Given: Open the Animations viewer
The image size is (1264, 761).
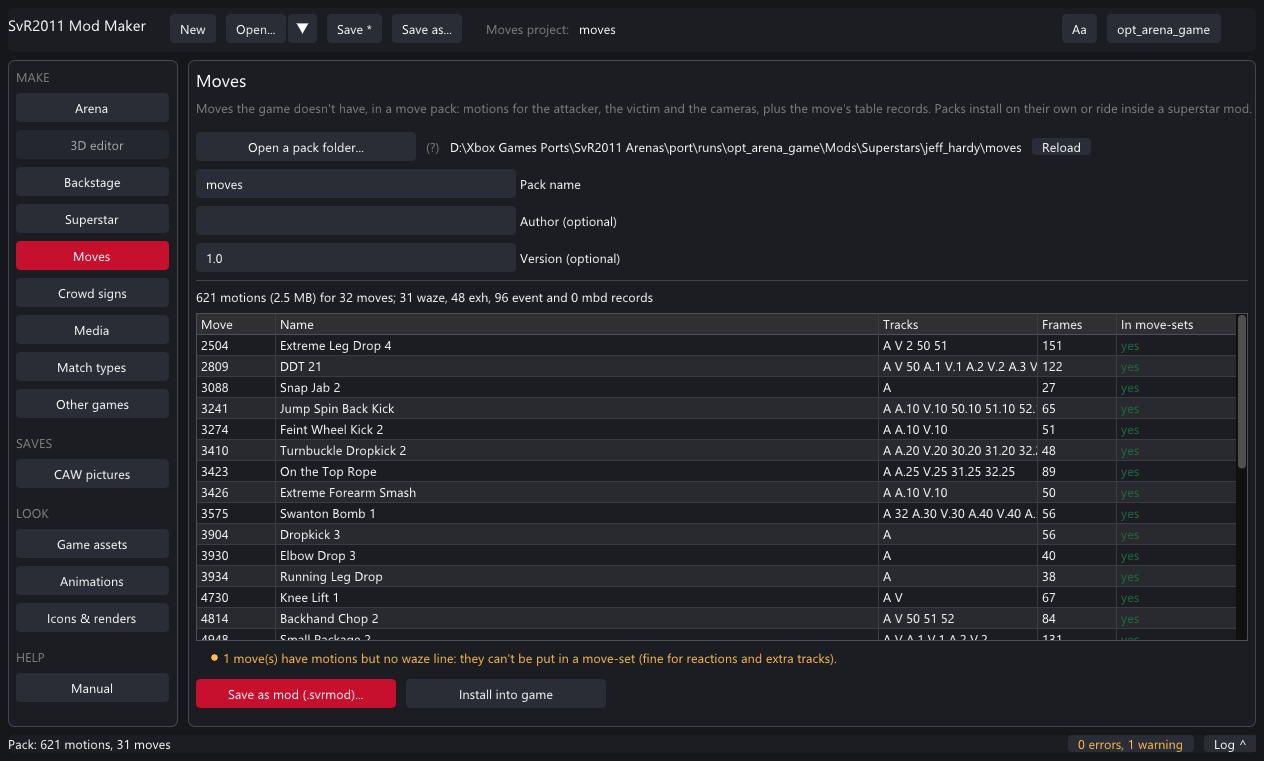Looking at the screenshot, I should 92,581.
